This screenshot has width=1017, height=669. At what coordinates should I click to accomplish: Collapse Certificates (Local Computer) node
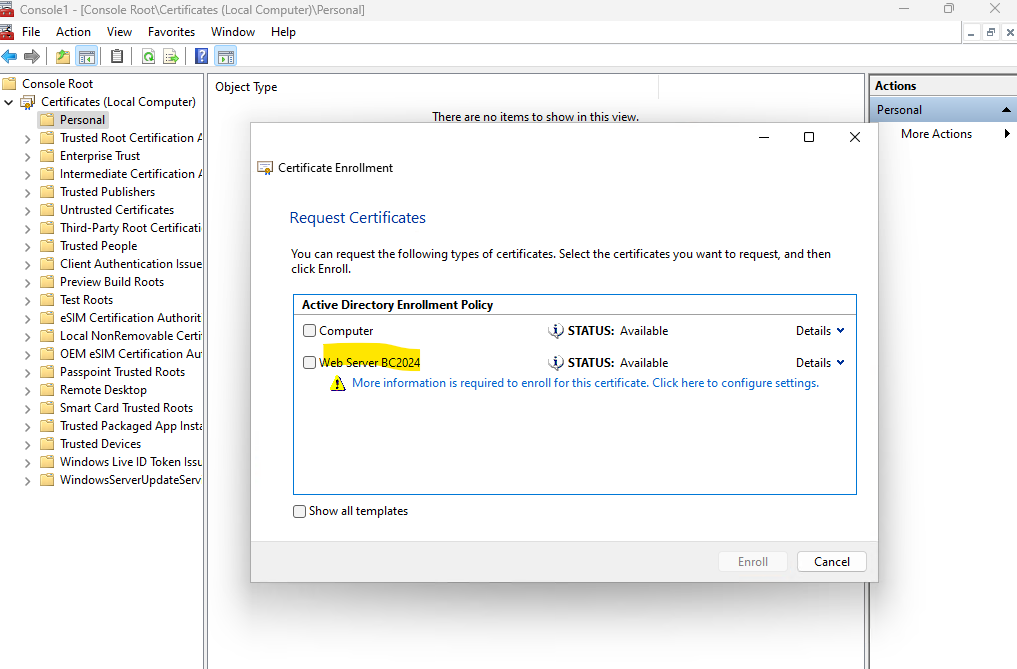tap(8, 103)
